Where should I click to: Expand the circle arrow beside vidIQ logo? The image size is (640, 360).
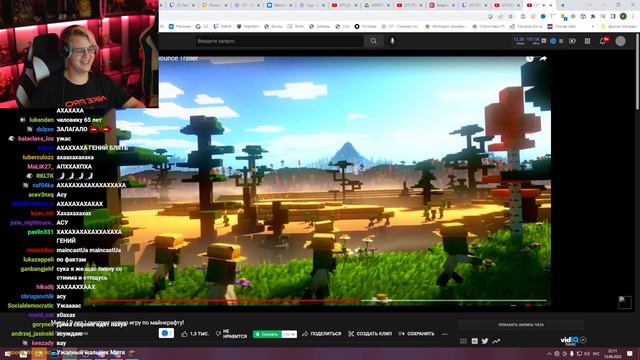(x=583, y=340)
